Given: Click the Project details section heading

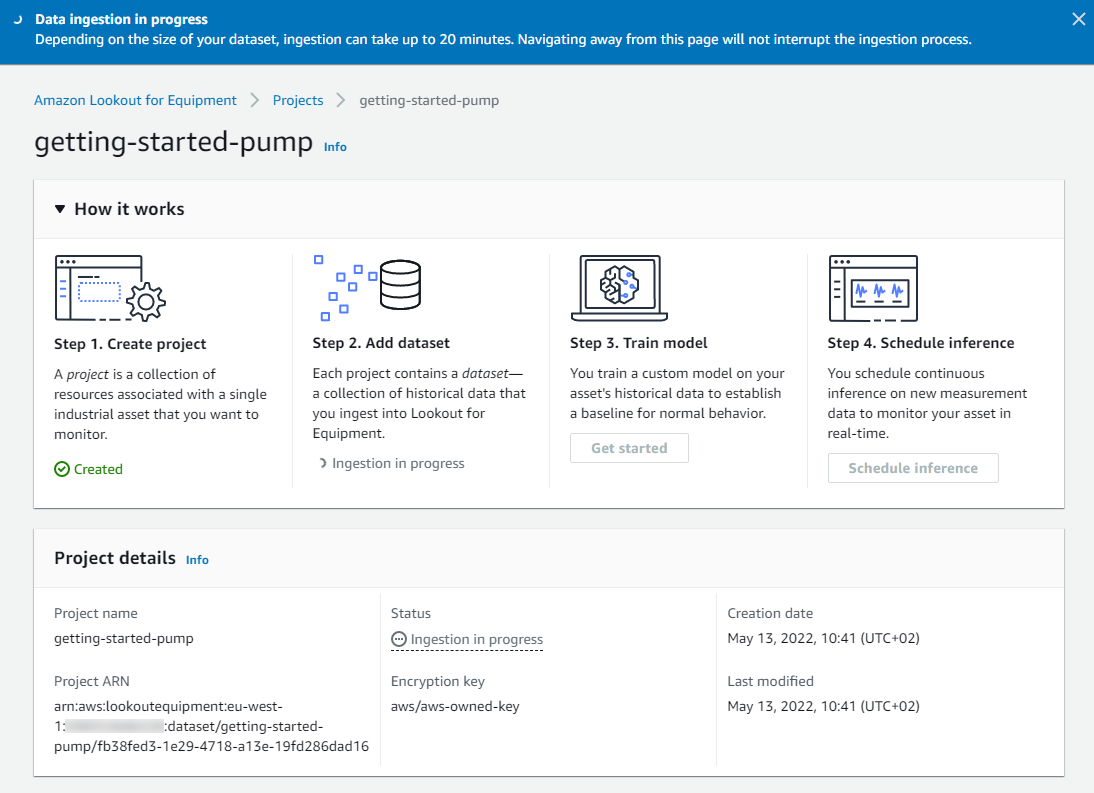Looking at the screenshot, I should point(115,558).
